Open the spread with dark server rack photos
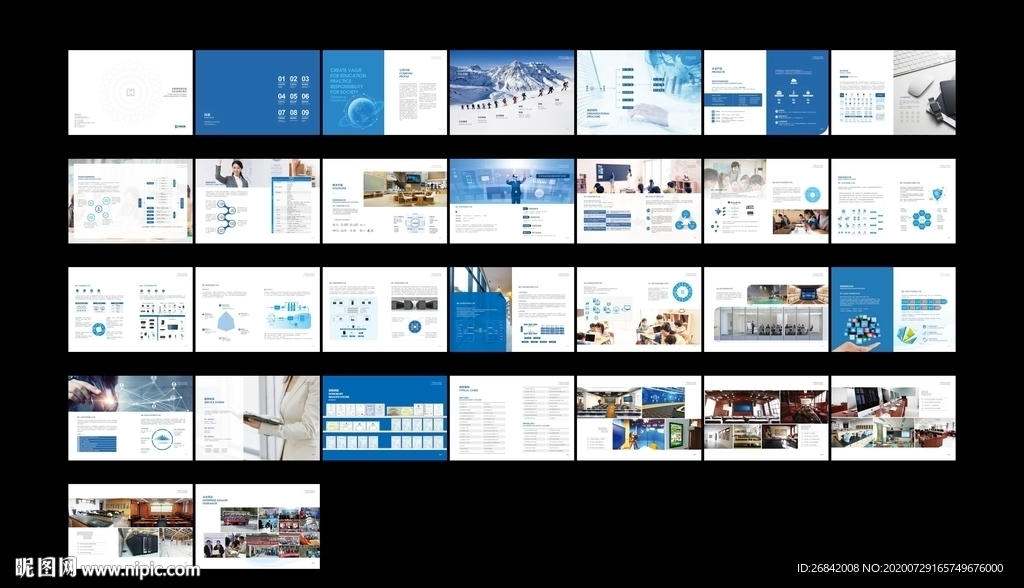This screenshot has width=1024, height=588. [385, 309]
